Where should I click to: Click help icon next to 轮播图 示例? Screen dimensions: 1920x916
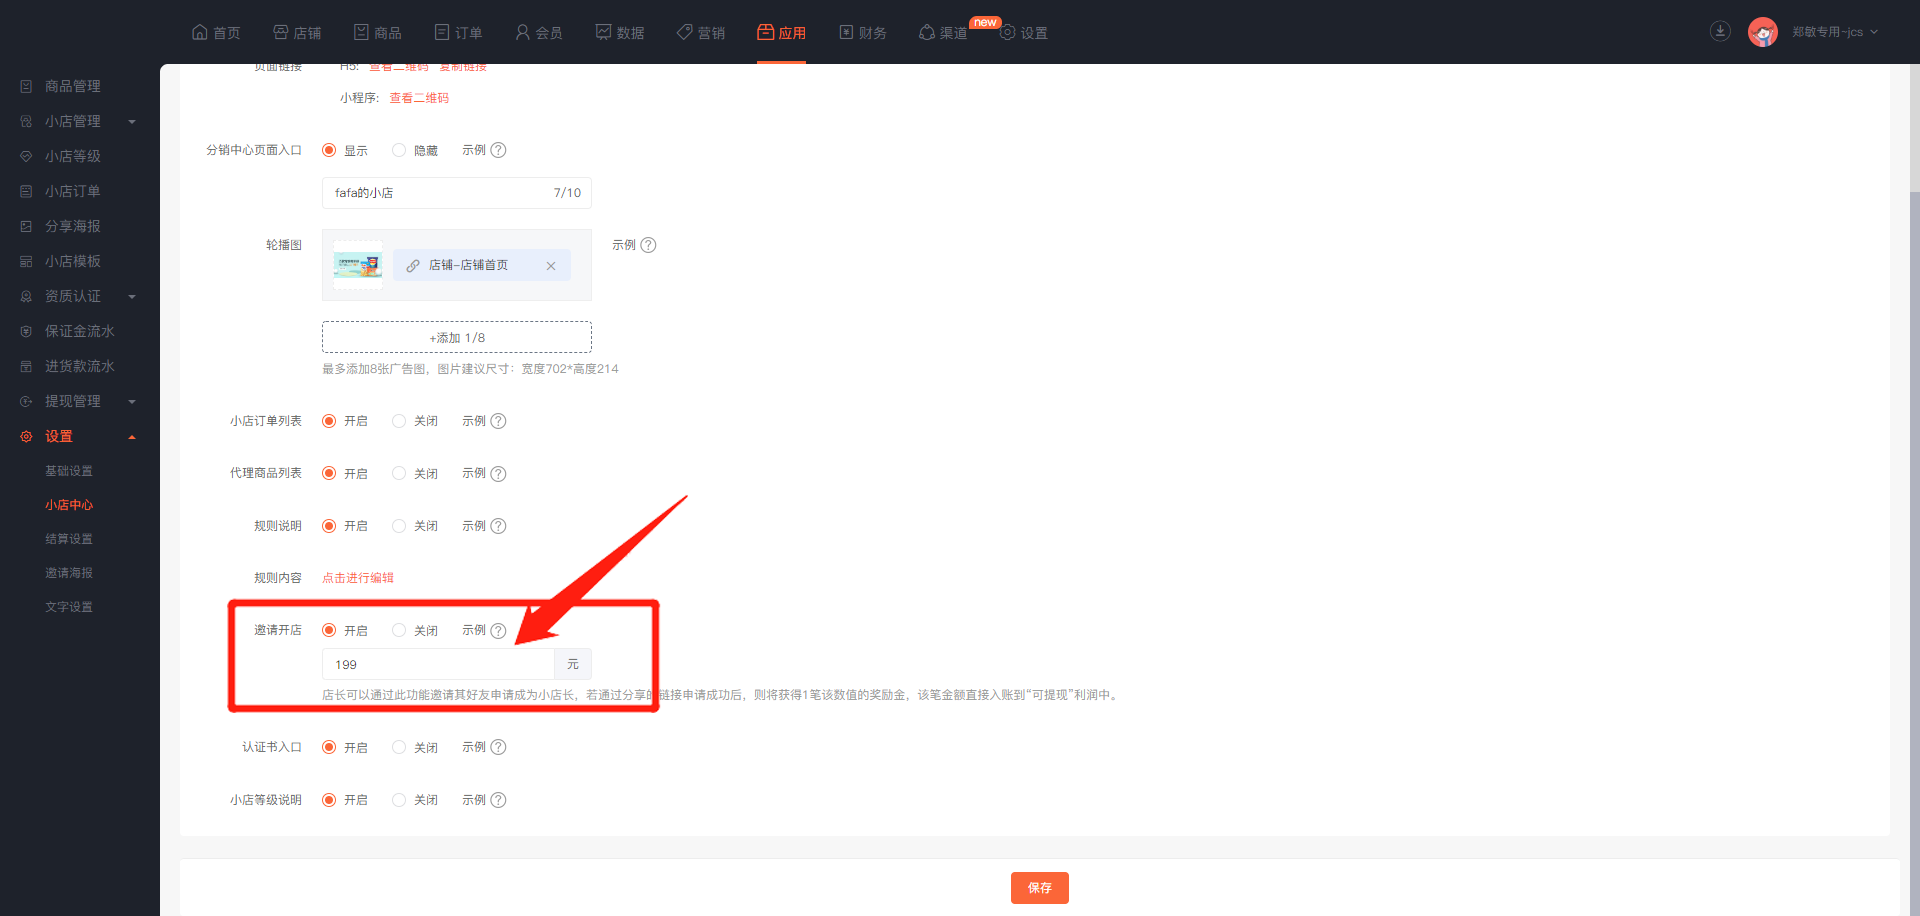tap(648, 245)
